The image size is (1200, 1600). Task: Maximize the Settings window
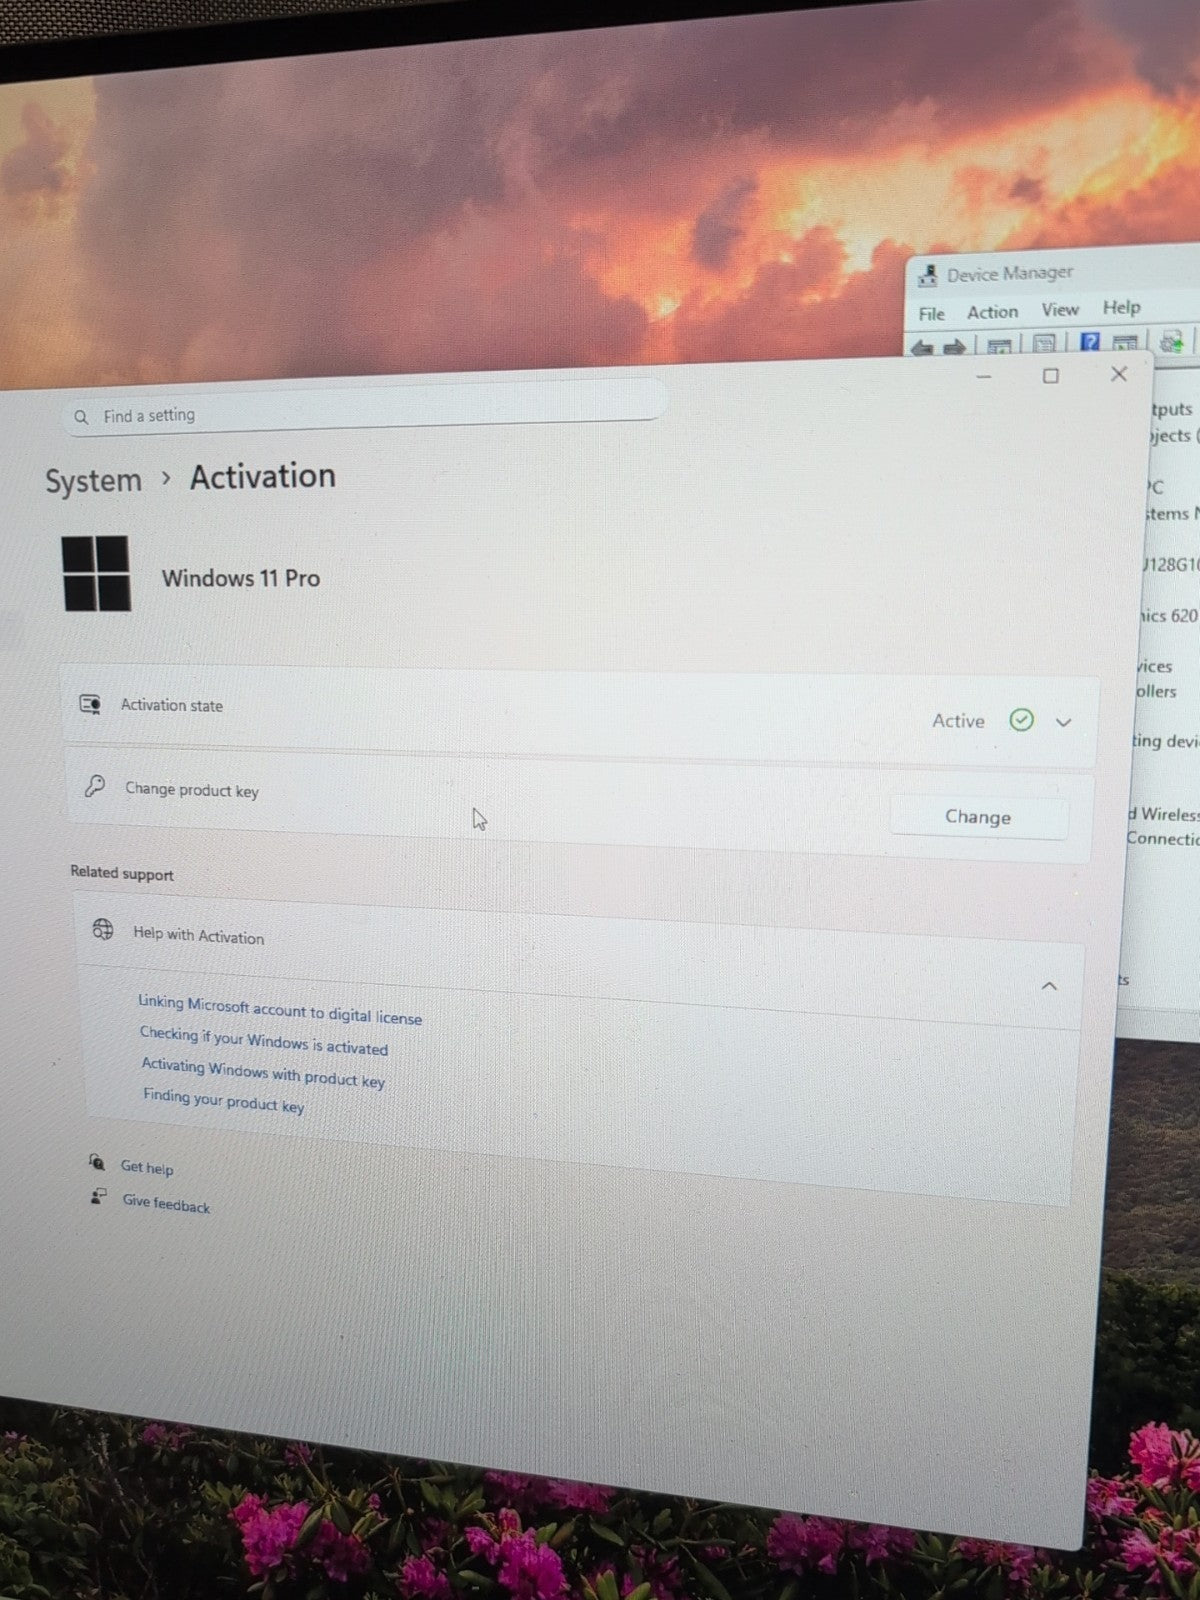1051,376
